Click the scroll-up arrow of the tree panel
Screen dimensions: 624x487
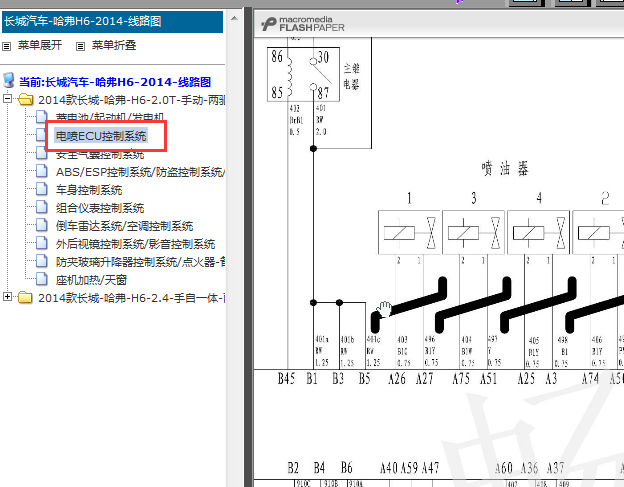(234, 18)
